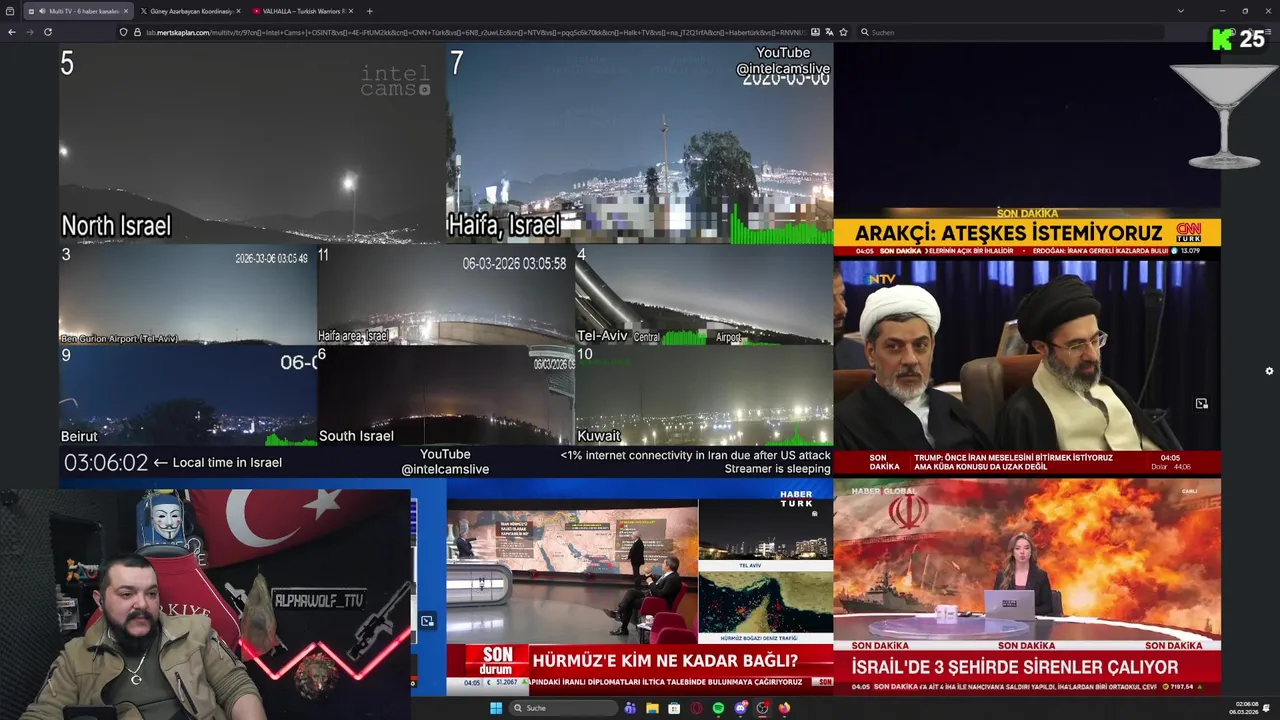Switch to the Multi TV browser tab
The height and width of the screenshot is (720, 1280).
point(80,11)
